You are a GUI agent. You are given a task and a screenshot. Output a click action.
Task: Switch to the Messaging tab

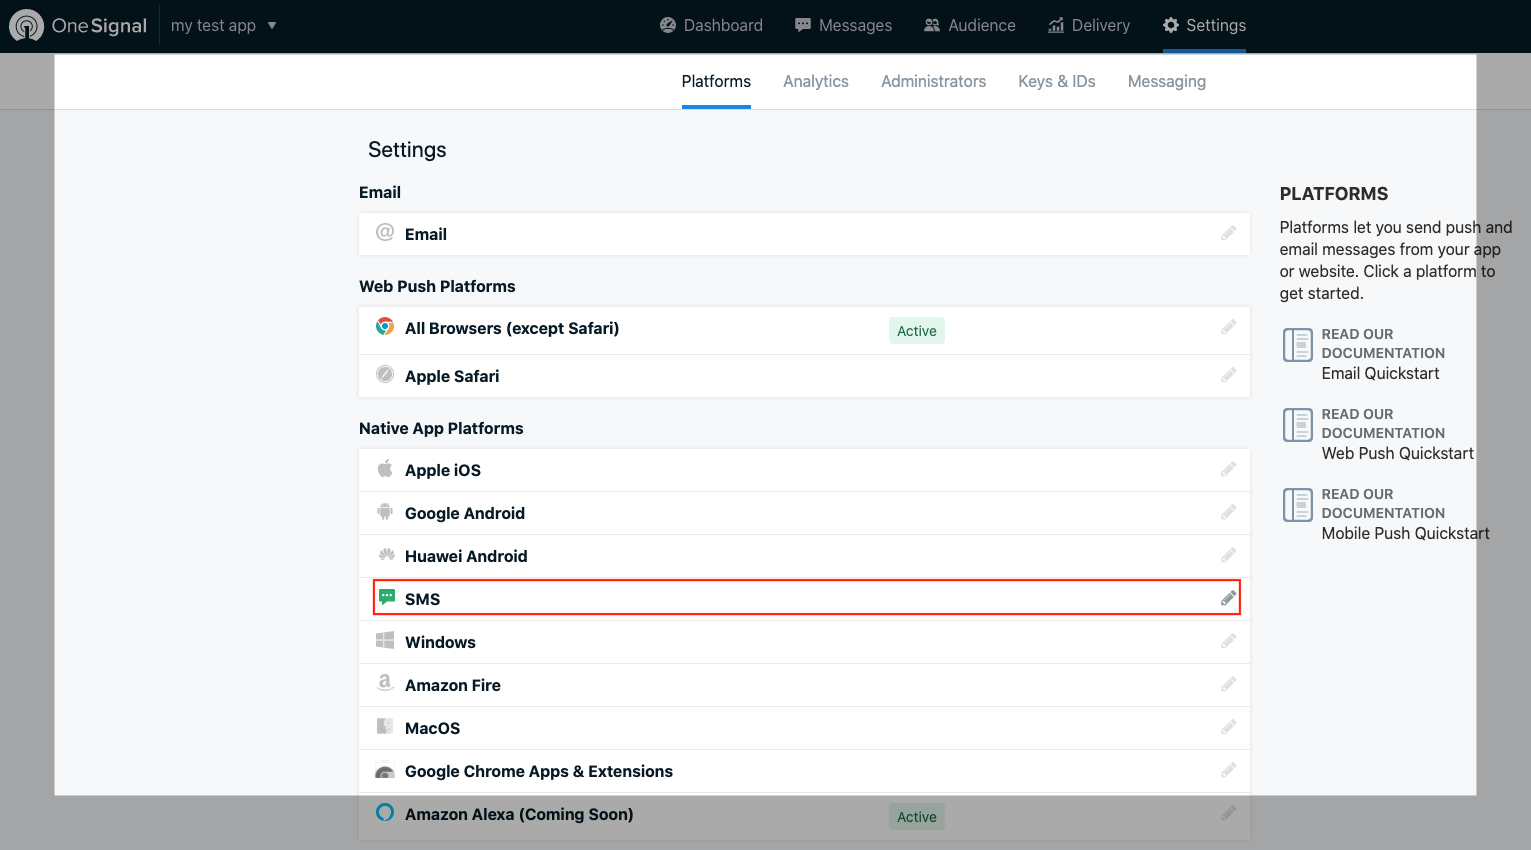[1167, 81]
